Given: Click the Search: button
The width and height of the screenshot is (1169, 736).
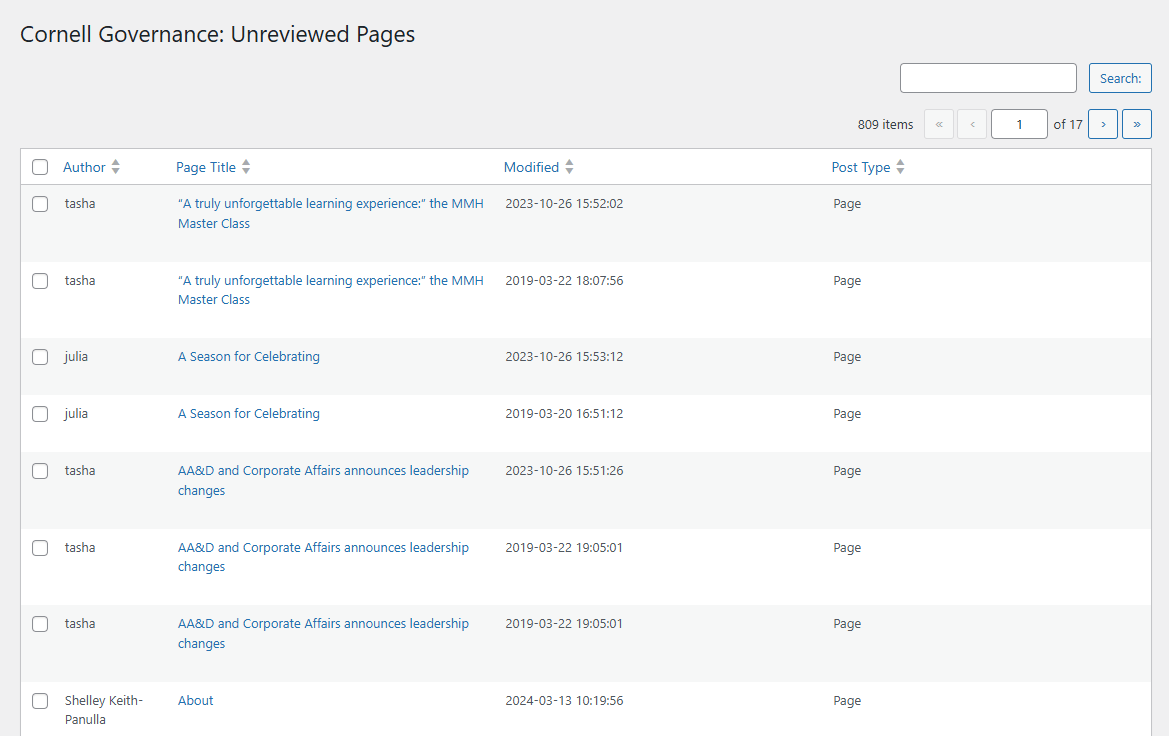Looking at the screenshot, I should (1120, 78).
